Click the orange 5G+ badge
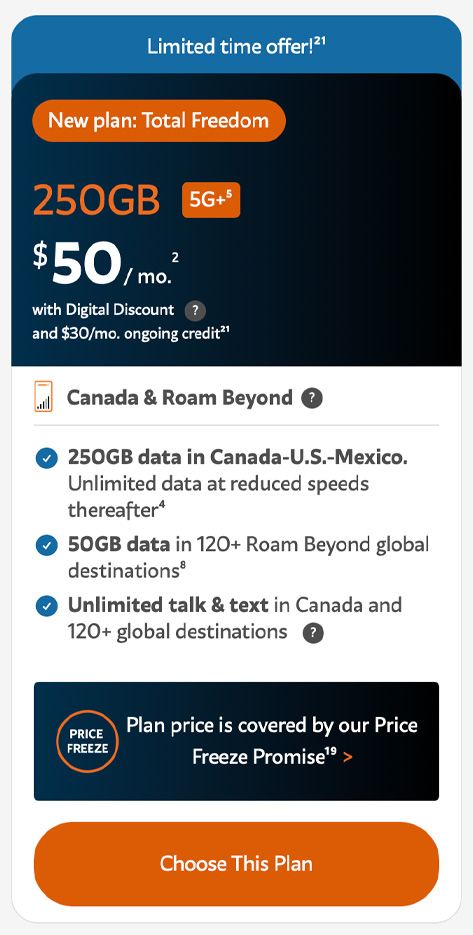 [211, 200]
